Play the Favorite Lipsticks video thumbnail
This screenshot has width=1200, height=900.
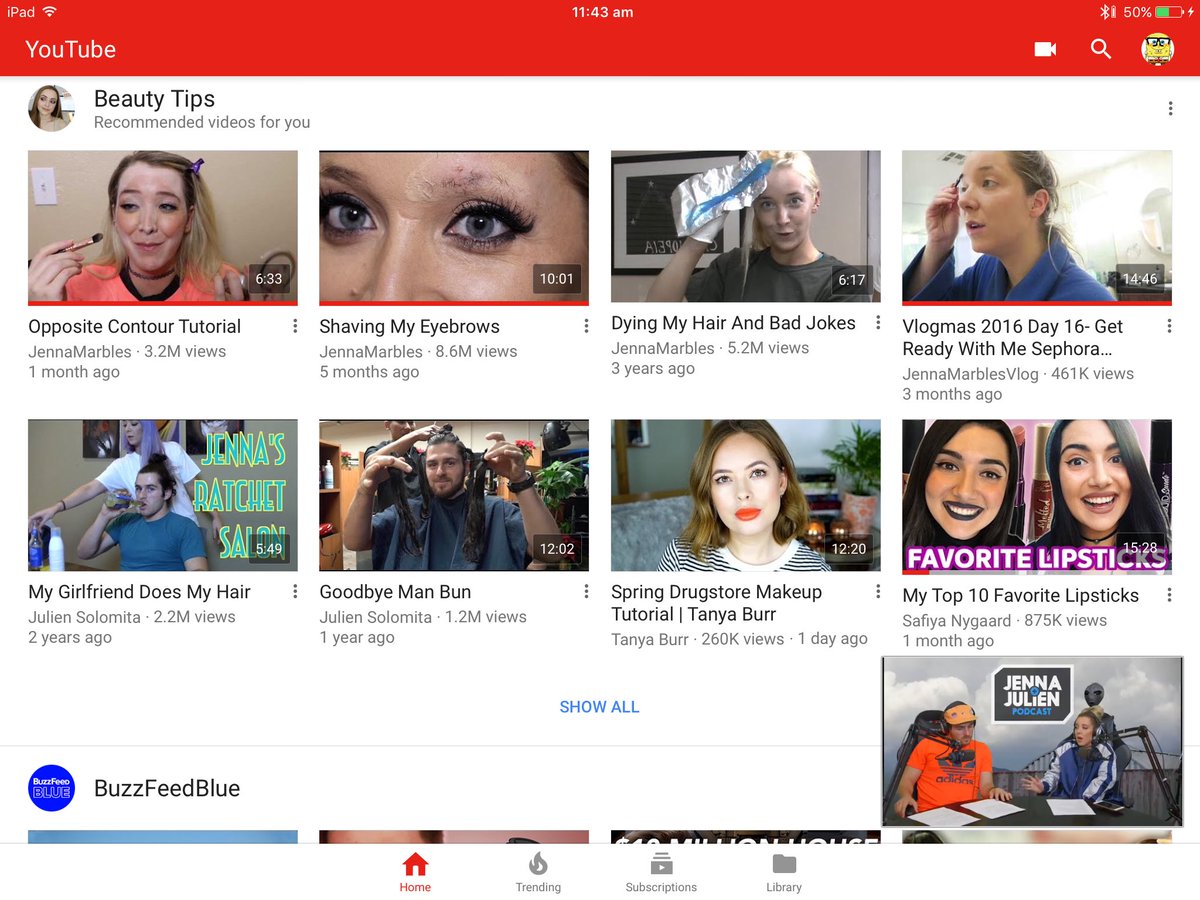[x=1037, y=497]
